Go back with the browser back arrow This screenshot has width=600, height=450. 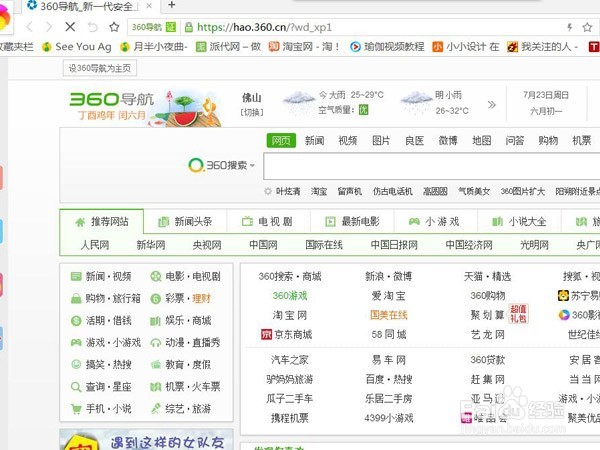pyautogui.click(x=29, y=27)
